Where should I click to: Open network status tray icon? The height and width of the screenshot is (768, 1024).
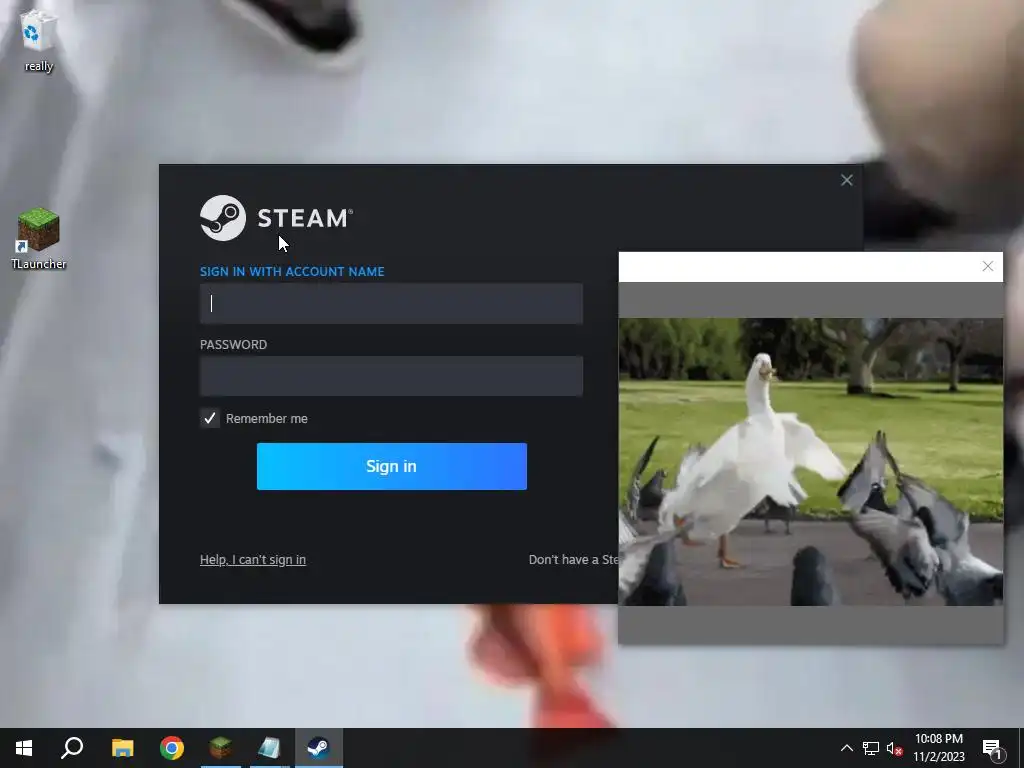pos(871,748)
